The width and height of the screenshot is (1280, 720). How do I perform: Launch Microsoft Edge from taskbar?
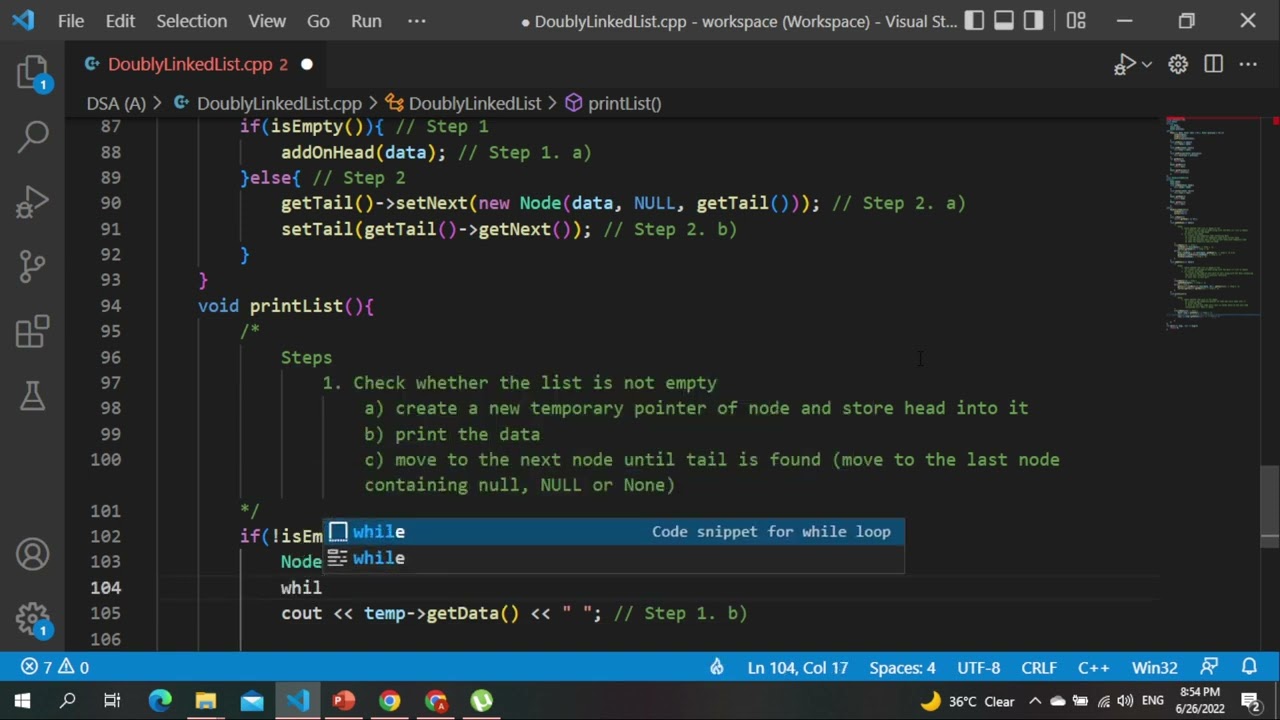160,701
